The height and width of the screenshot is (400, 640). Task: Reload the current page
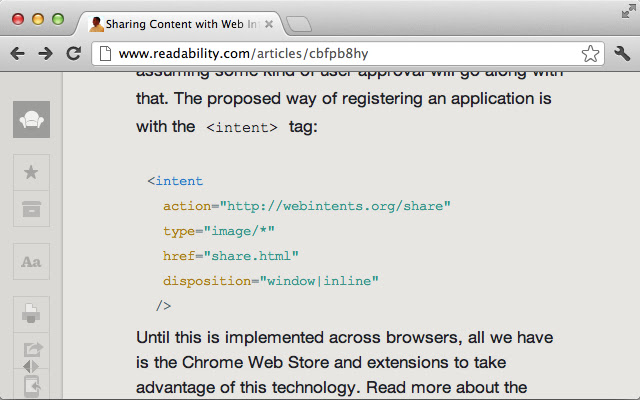[73, 53]
